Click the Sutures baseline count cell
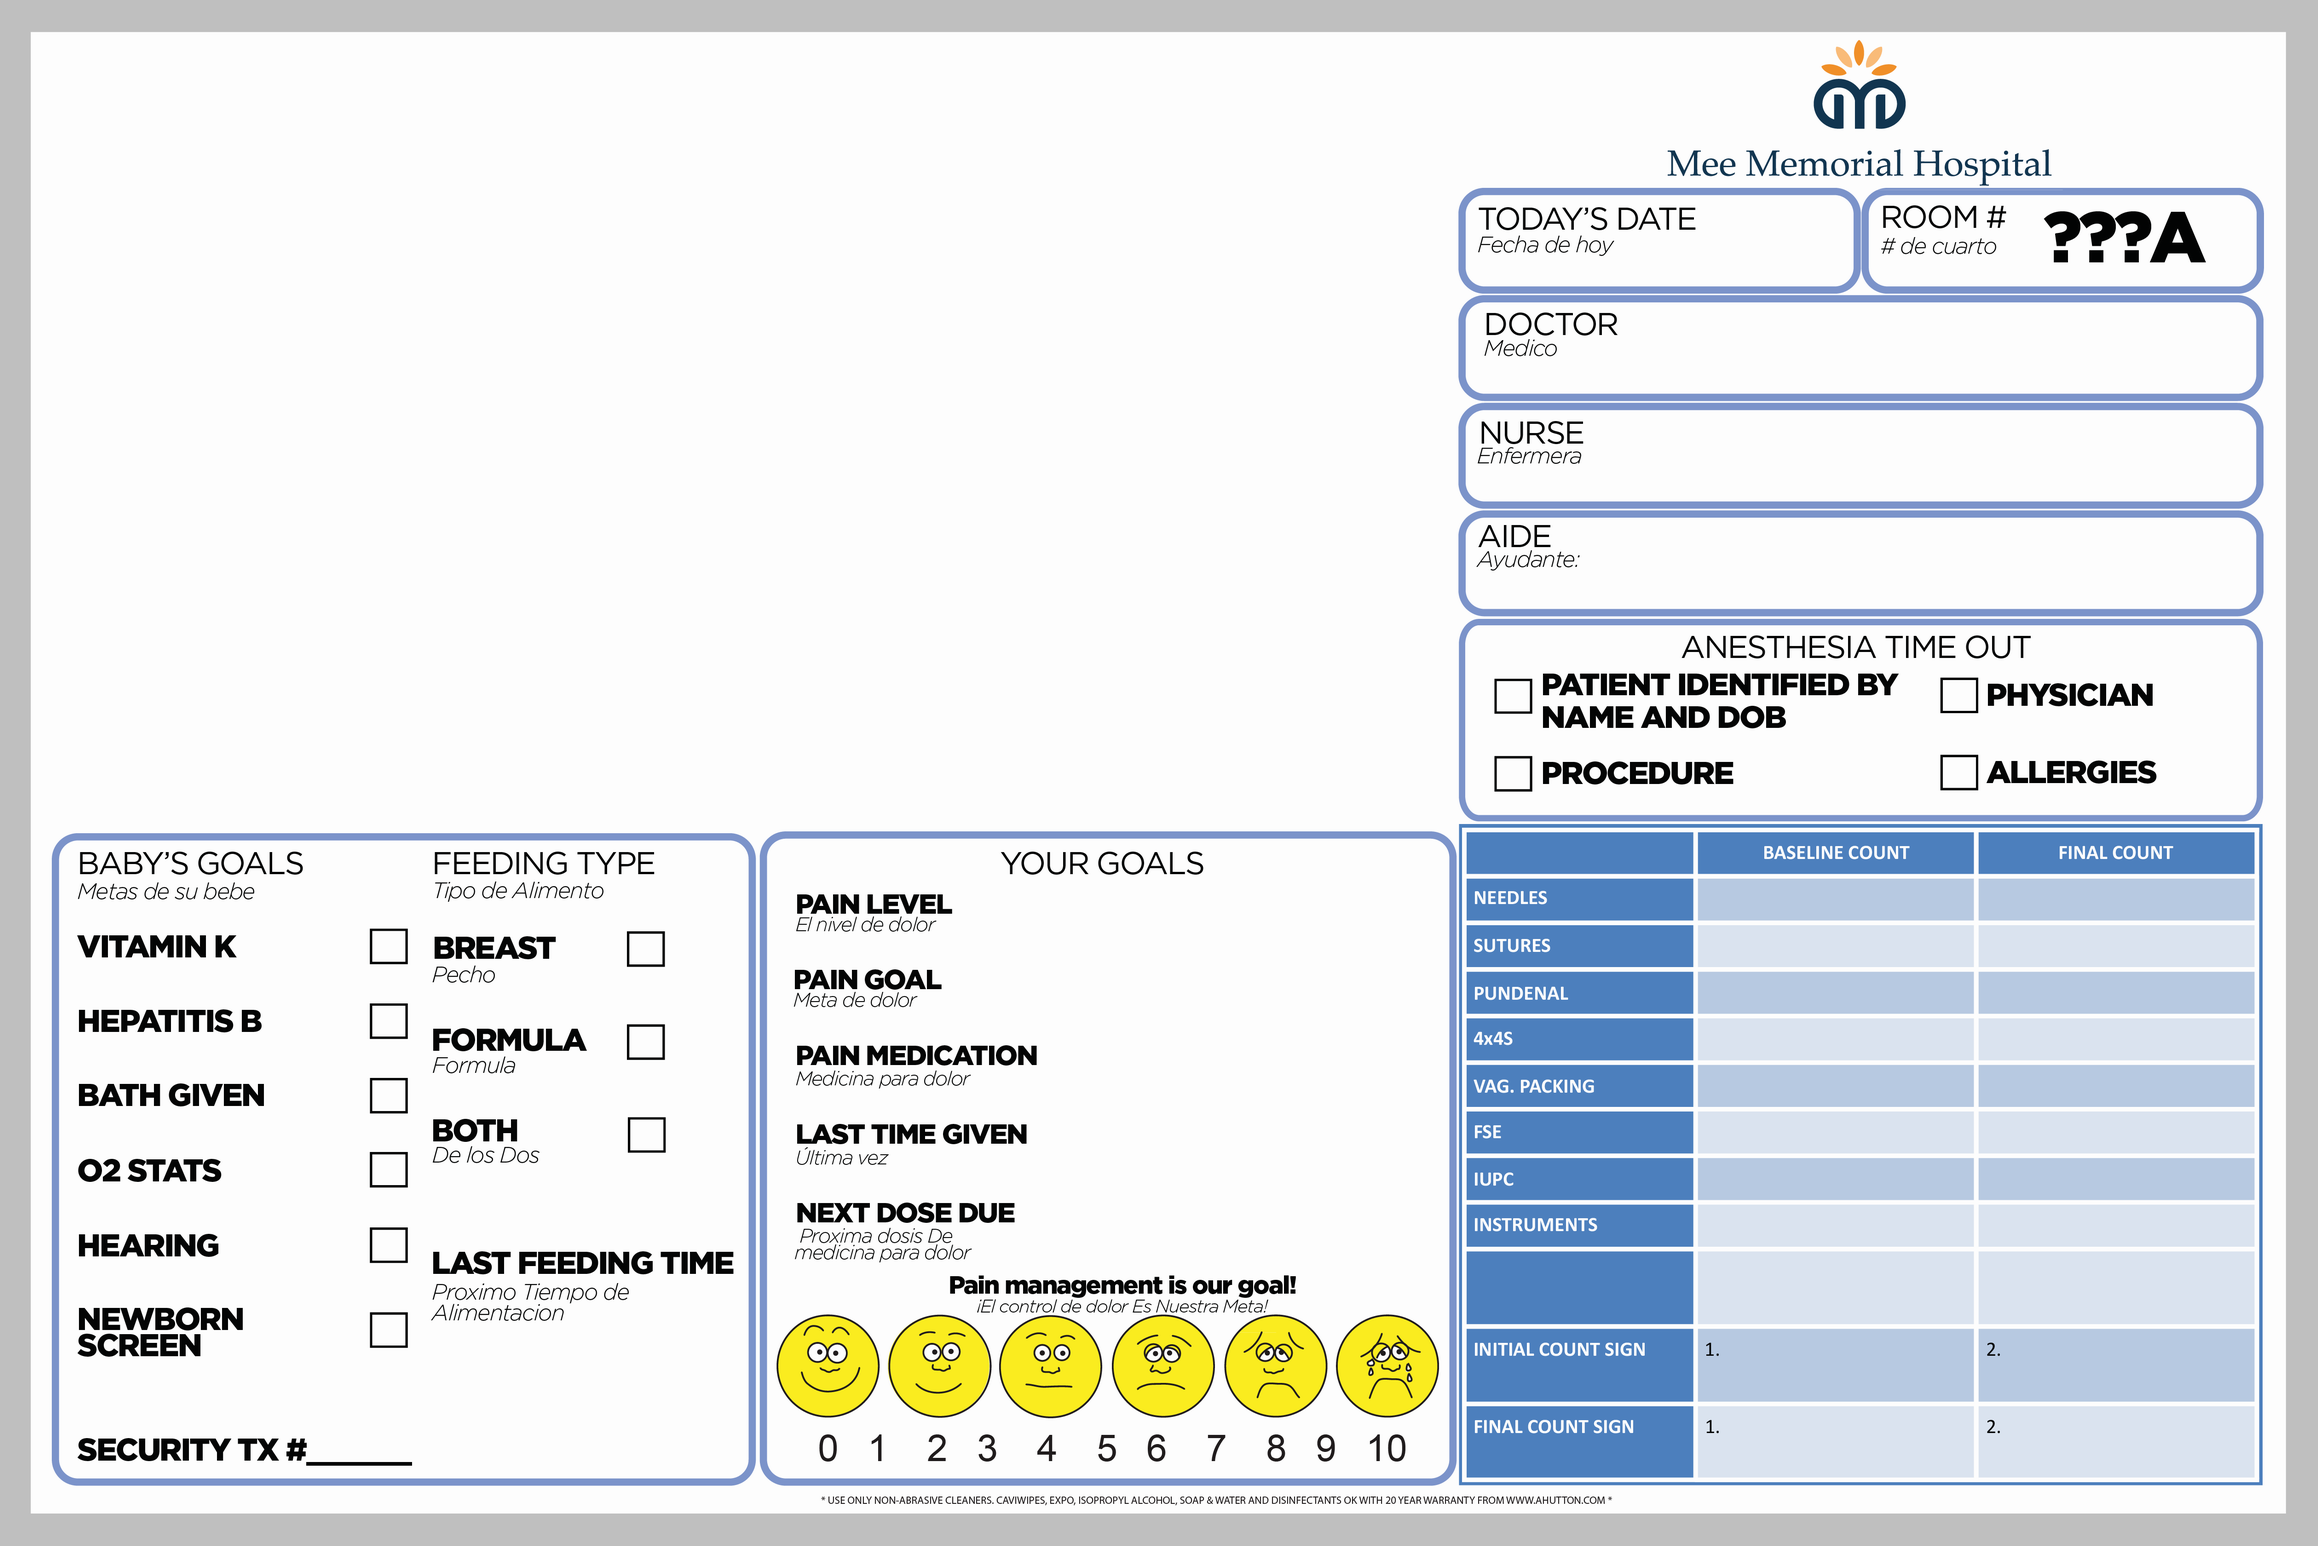Image resolution: width=2318 pixels, height=1546 pixels. coord(1835,946)
